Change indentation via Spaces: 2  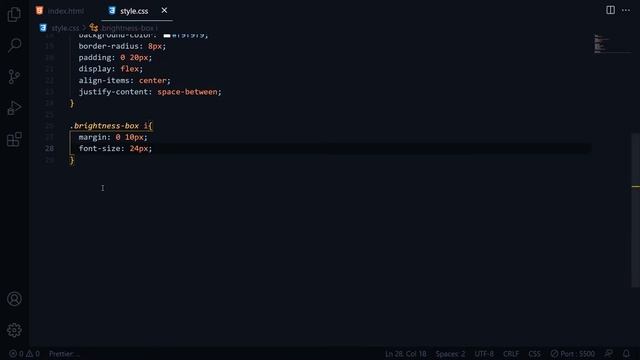450,353
